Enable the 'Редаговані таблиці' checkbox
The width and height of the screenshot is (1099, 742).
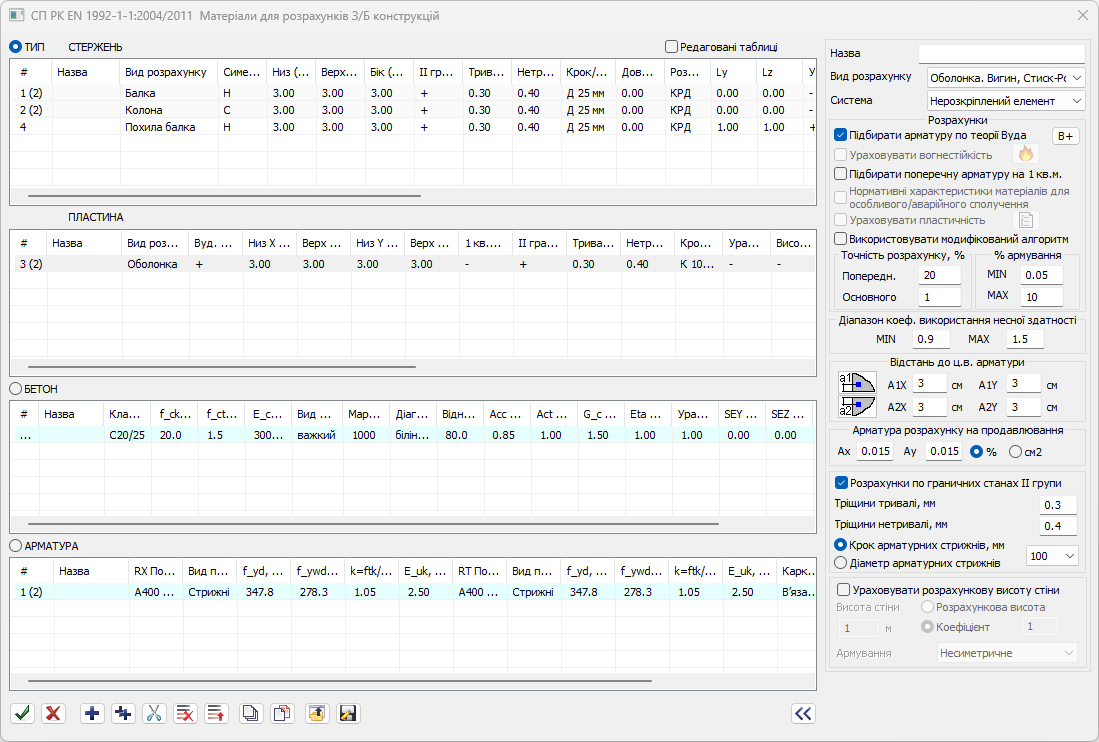click(671, 46)
